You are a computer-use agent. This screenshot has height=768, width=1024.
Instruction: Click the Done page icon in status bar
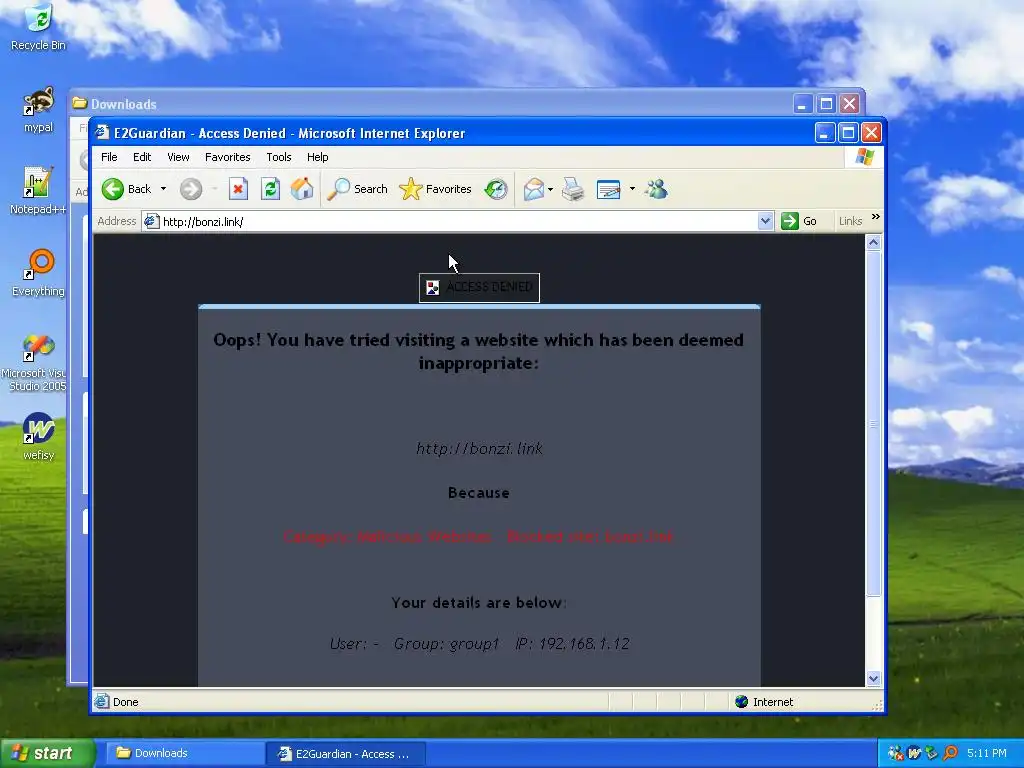(101, 702)
